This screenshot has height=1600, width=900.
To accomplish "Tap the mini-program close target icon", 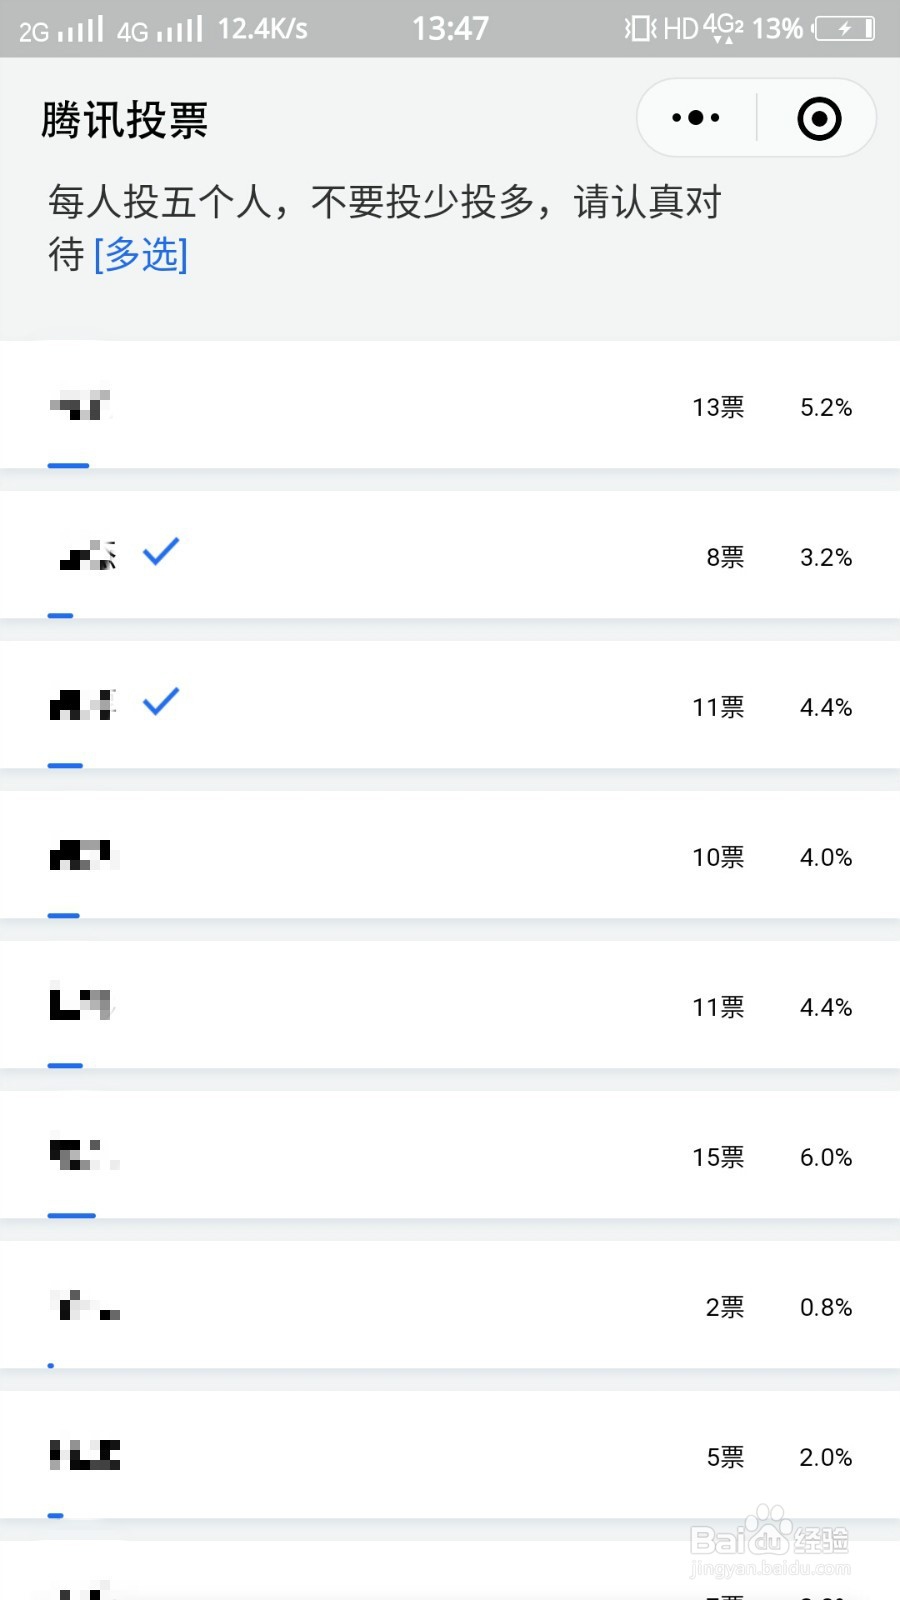I will (x=819, y=118).
